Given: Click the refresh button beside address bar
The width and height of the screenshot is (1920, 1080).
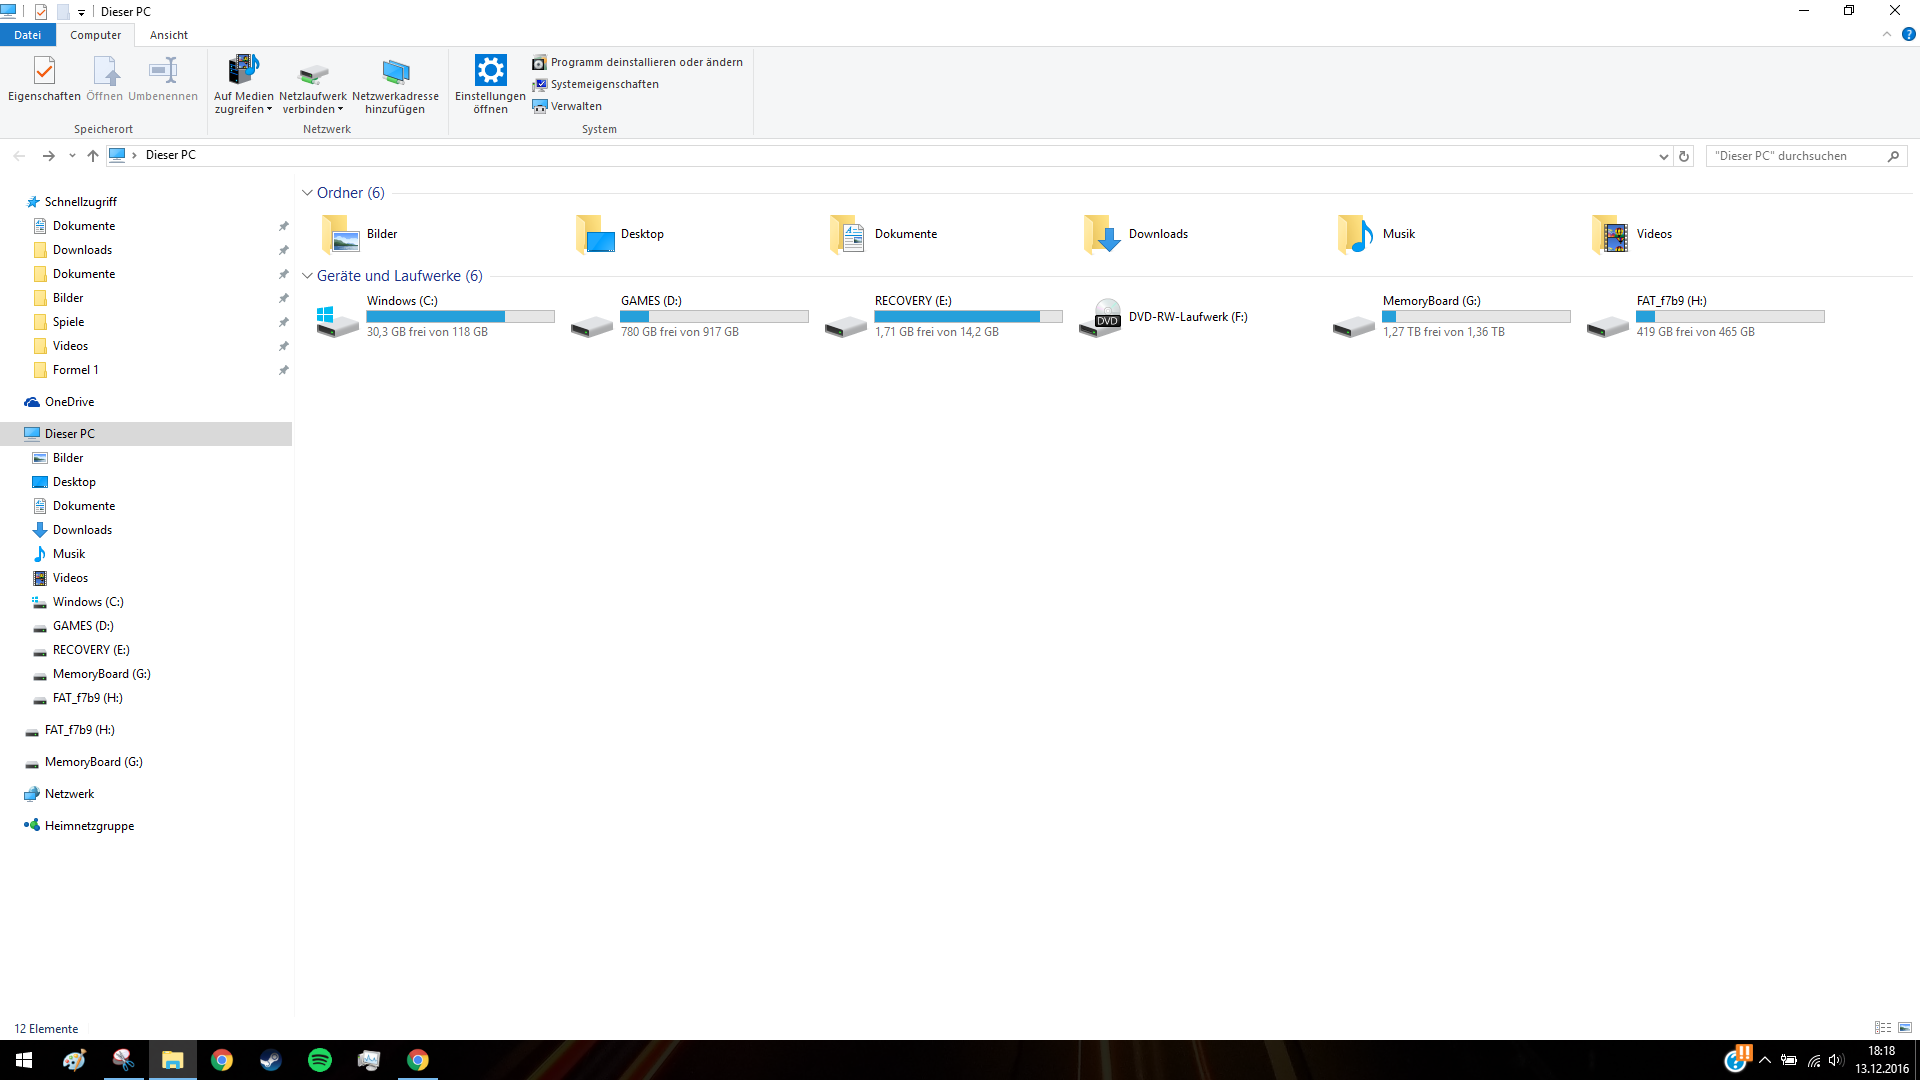Looking at the screenshot, I should tap(1684, 156).
